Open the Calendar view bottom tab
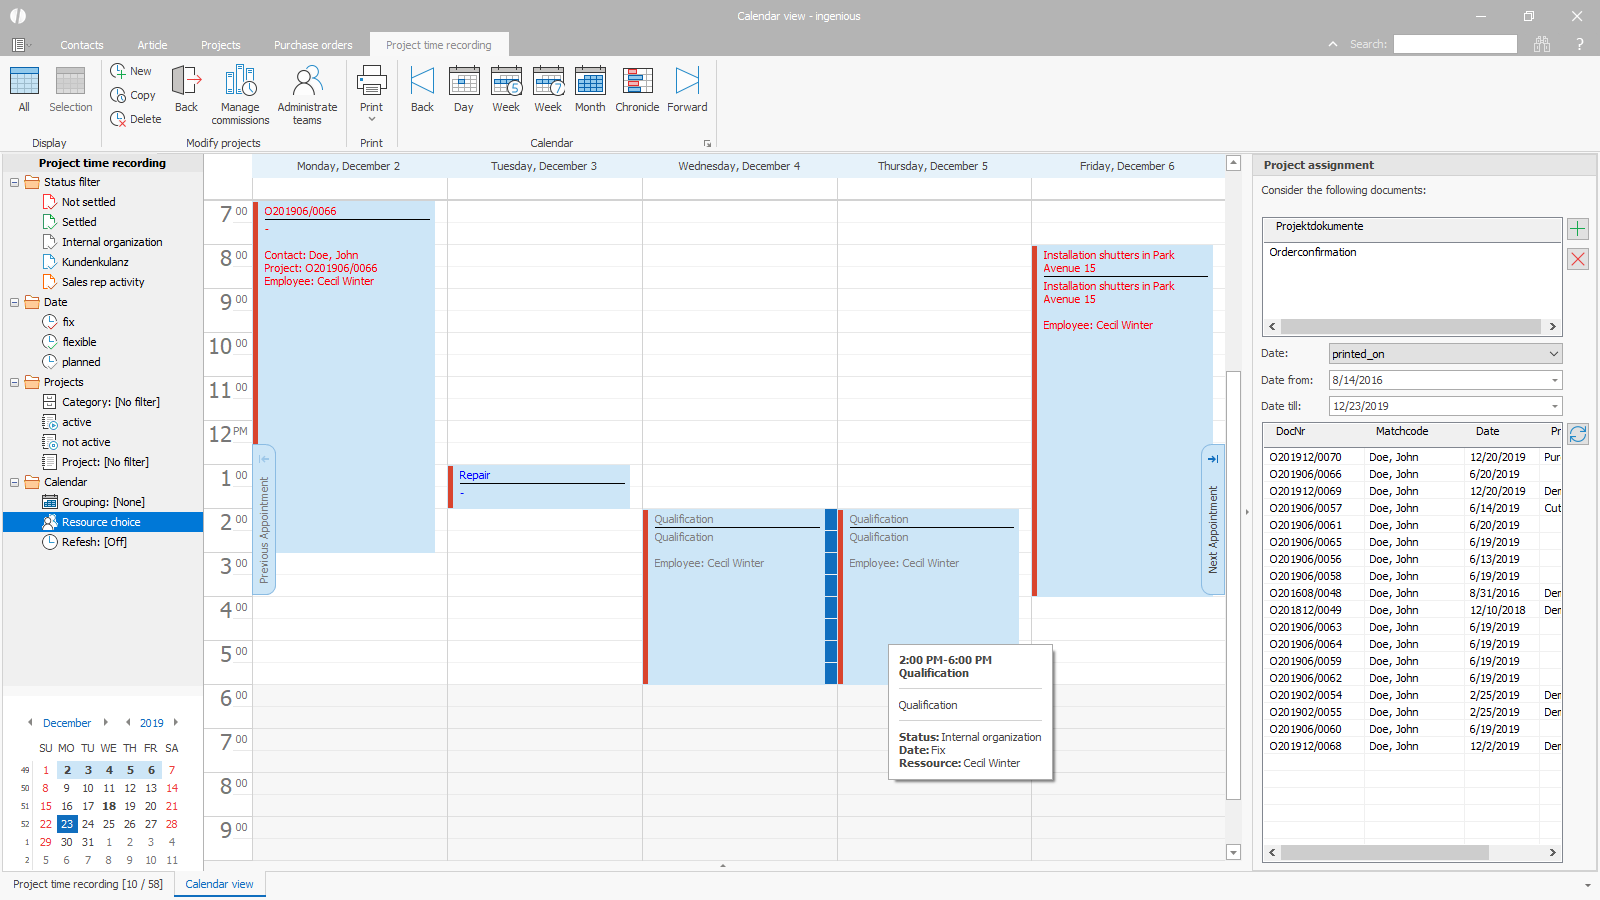1600x900 pixels. pos(219,884)
